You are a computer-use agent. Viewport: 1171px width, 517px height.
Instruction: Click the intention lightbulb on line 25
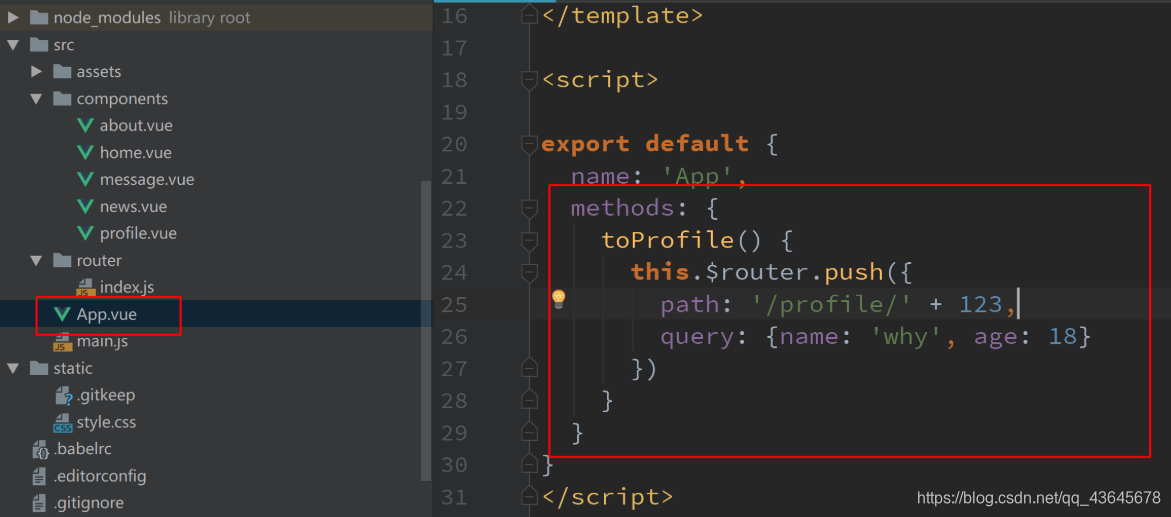(558, 300)
